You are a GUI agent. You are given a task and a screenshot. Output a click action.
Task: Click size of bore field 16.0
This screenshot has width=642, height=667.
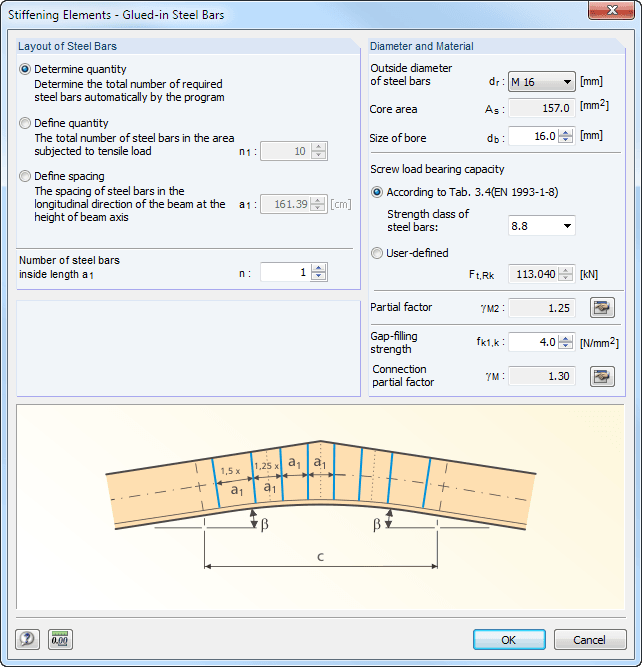534,137
